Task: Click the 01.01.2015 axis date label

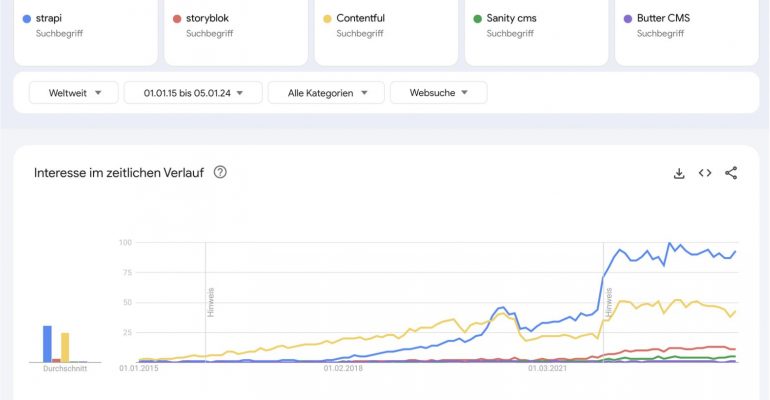Action: [x=138, y=368]
